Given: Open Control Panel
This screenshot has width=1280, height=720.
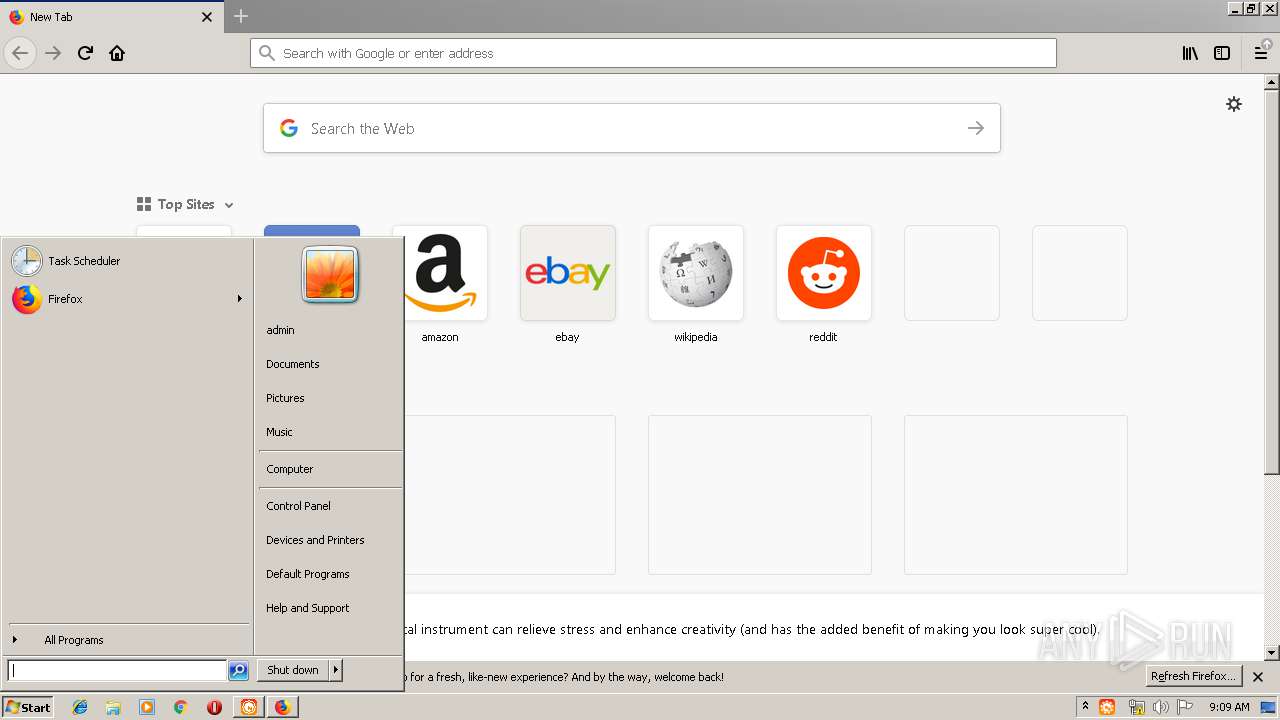Looking at the screenshot, I should pos(298,506).
